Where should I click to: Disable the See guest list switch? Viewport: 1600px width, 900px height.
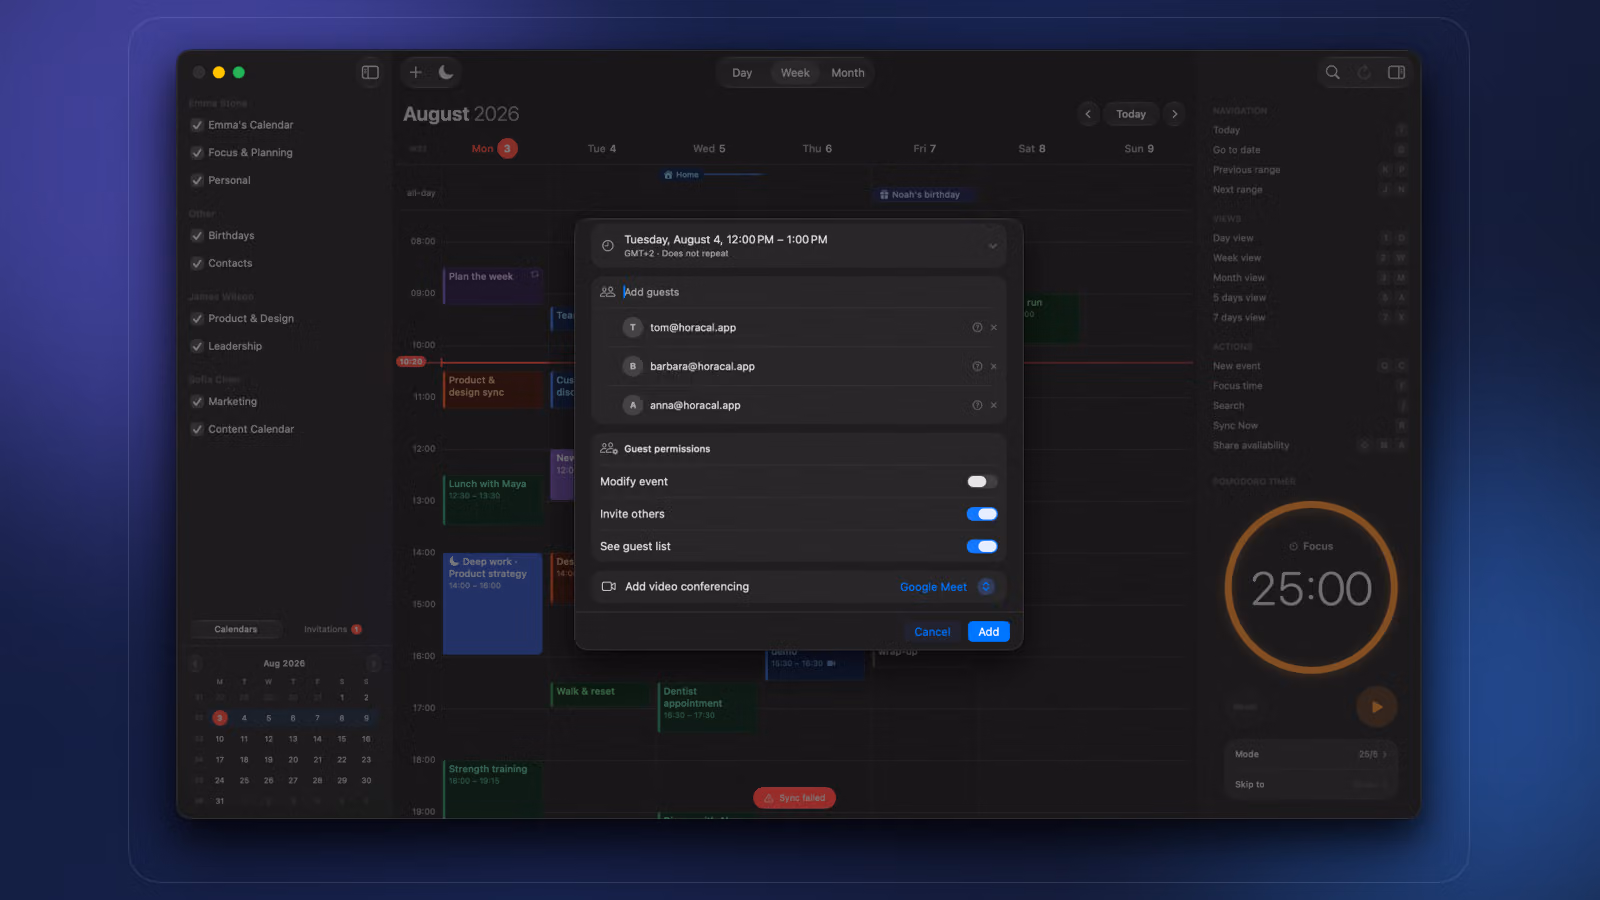[982, 547]
